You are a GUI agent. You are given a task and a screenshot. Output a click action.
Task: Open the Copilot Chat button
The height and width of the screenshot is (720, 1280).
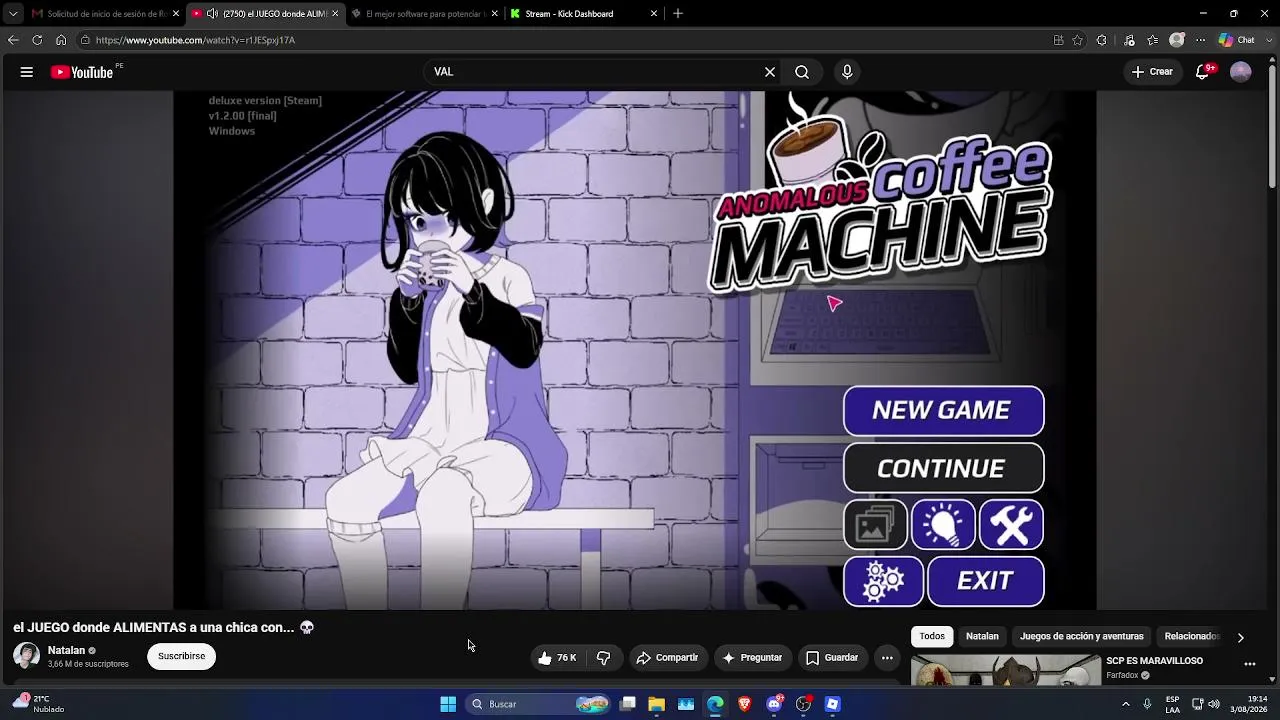(x=1237, y=40)
